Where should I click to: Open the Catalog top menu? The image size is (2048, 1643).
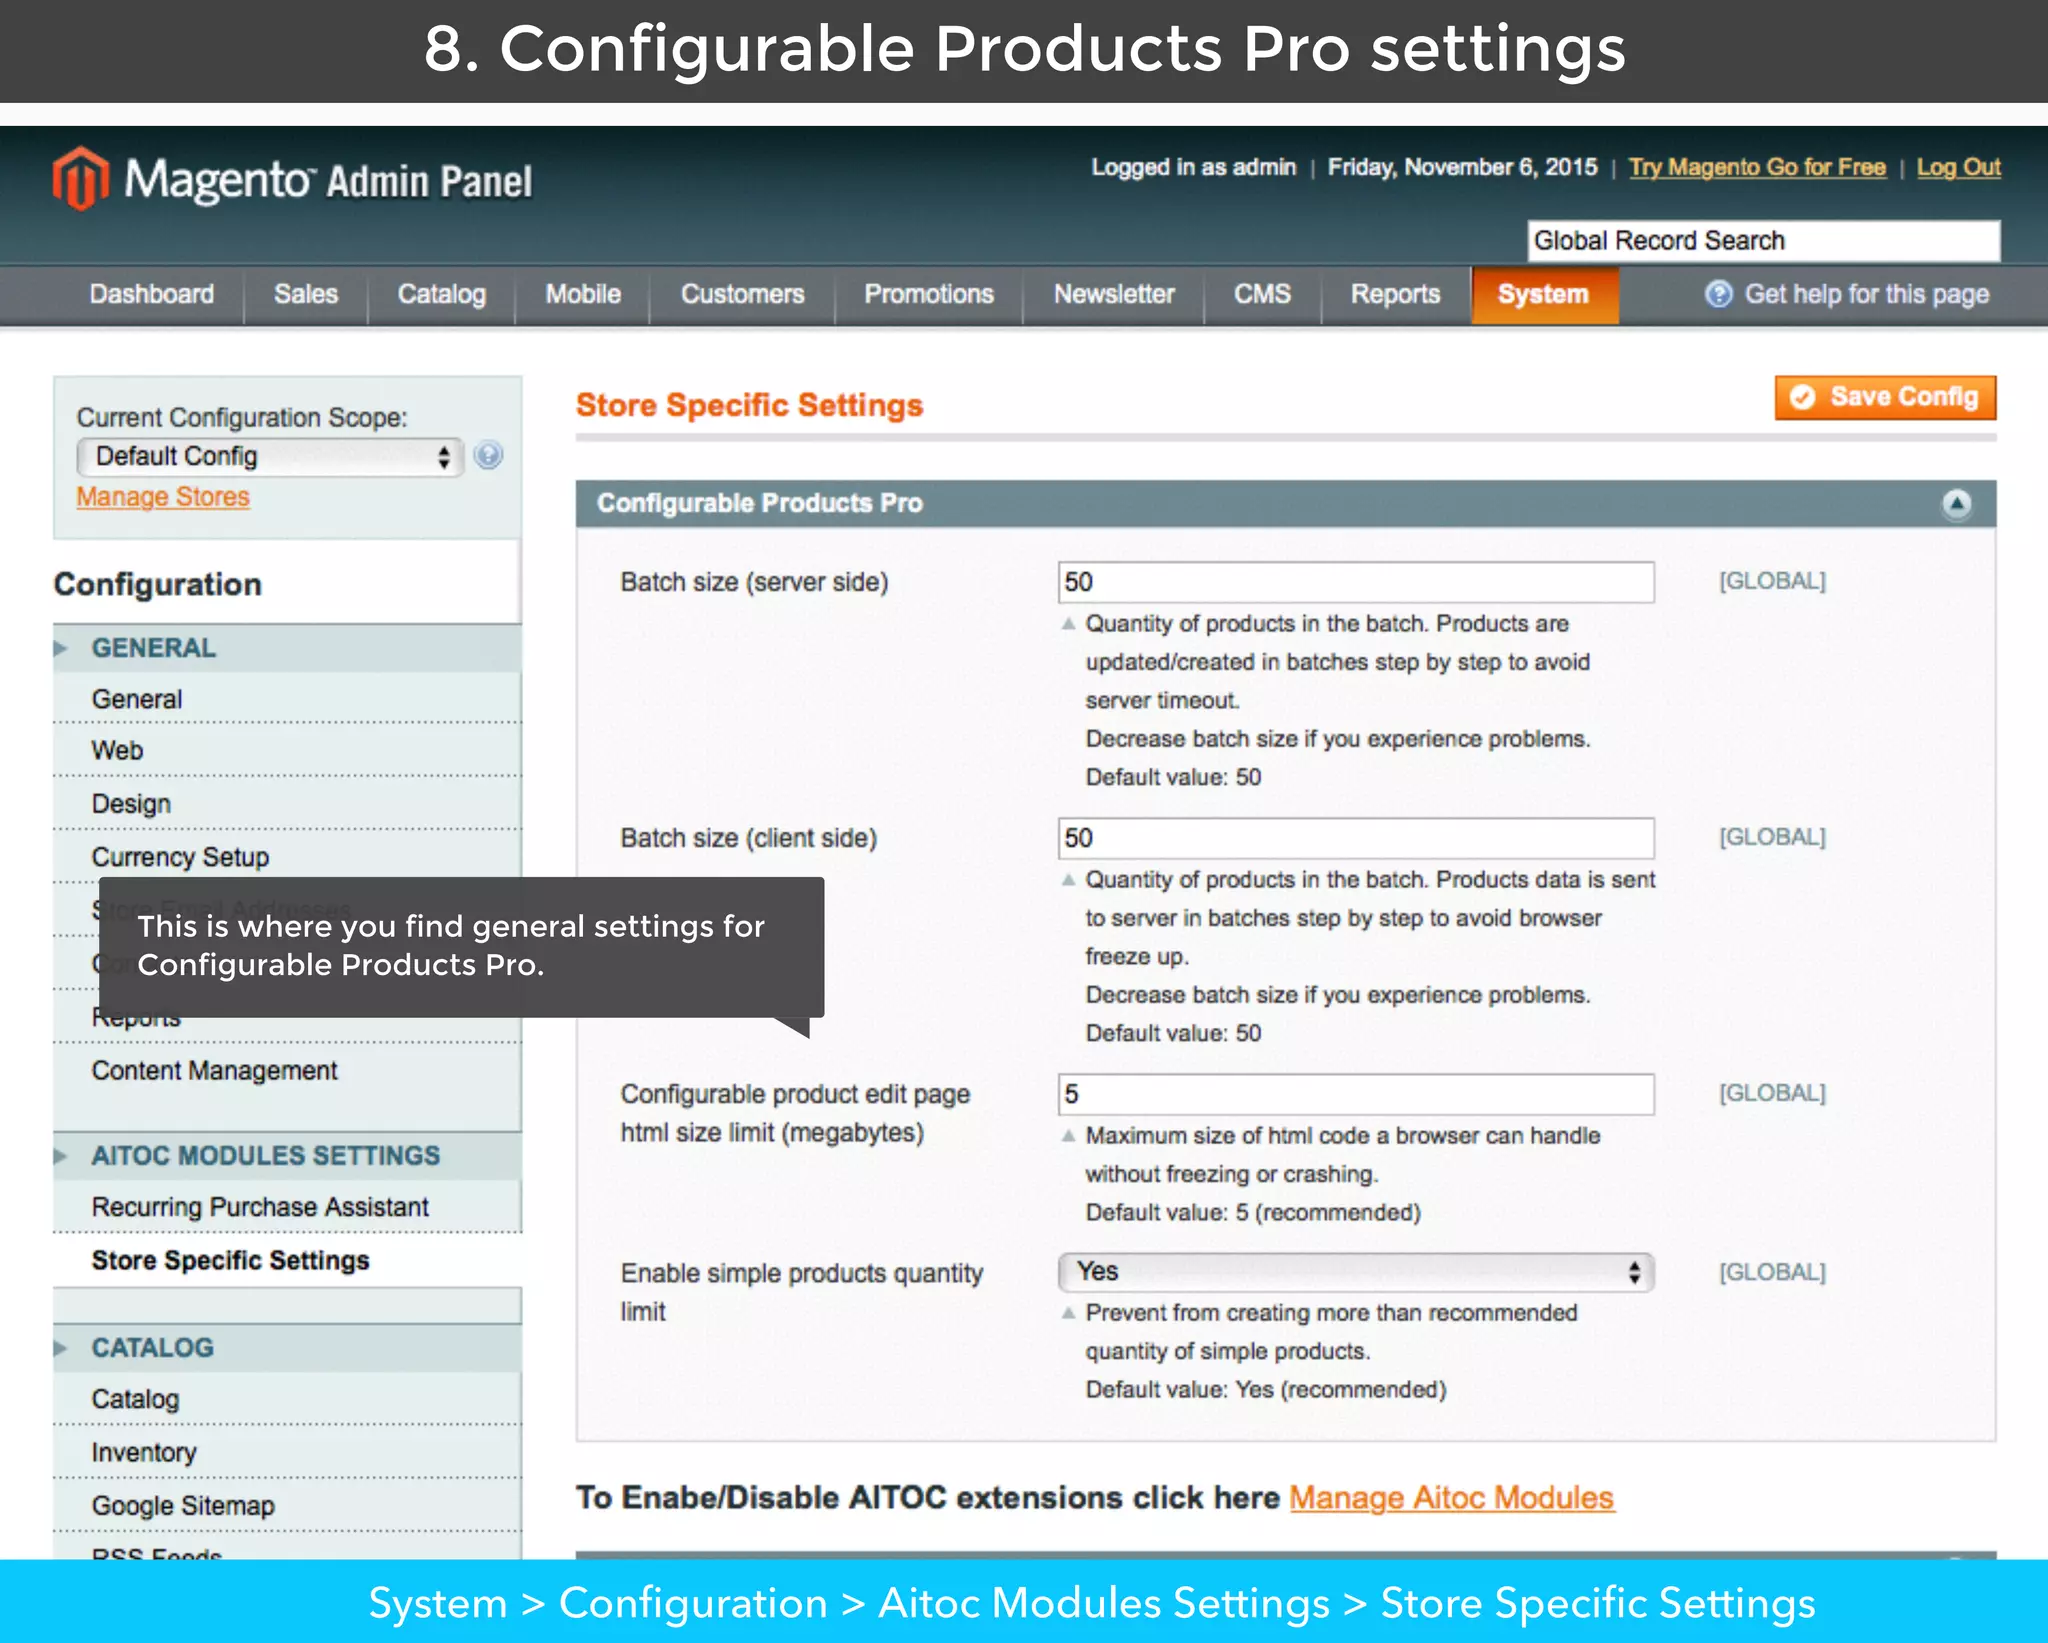441,294
